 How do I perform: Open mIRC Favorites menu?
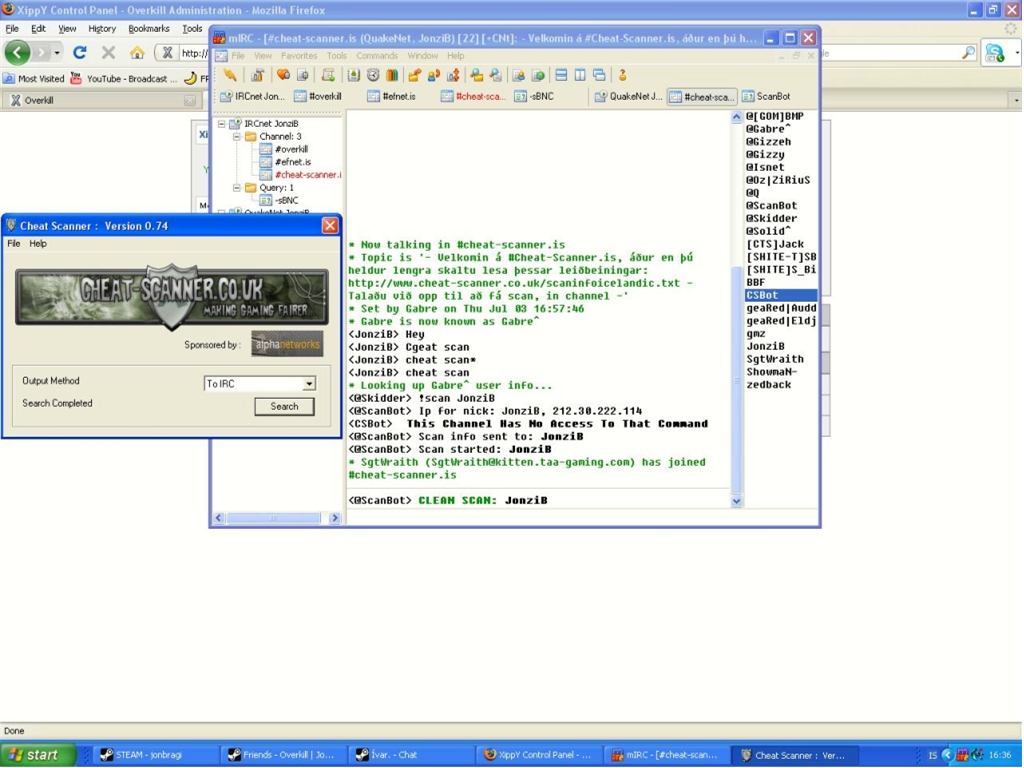coord(298,56)
